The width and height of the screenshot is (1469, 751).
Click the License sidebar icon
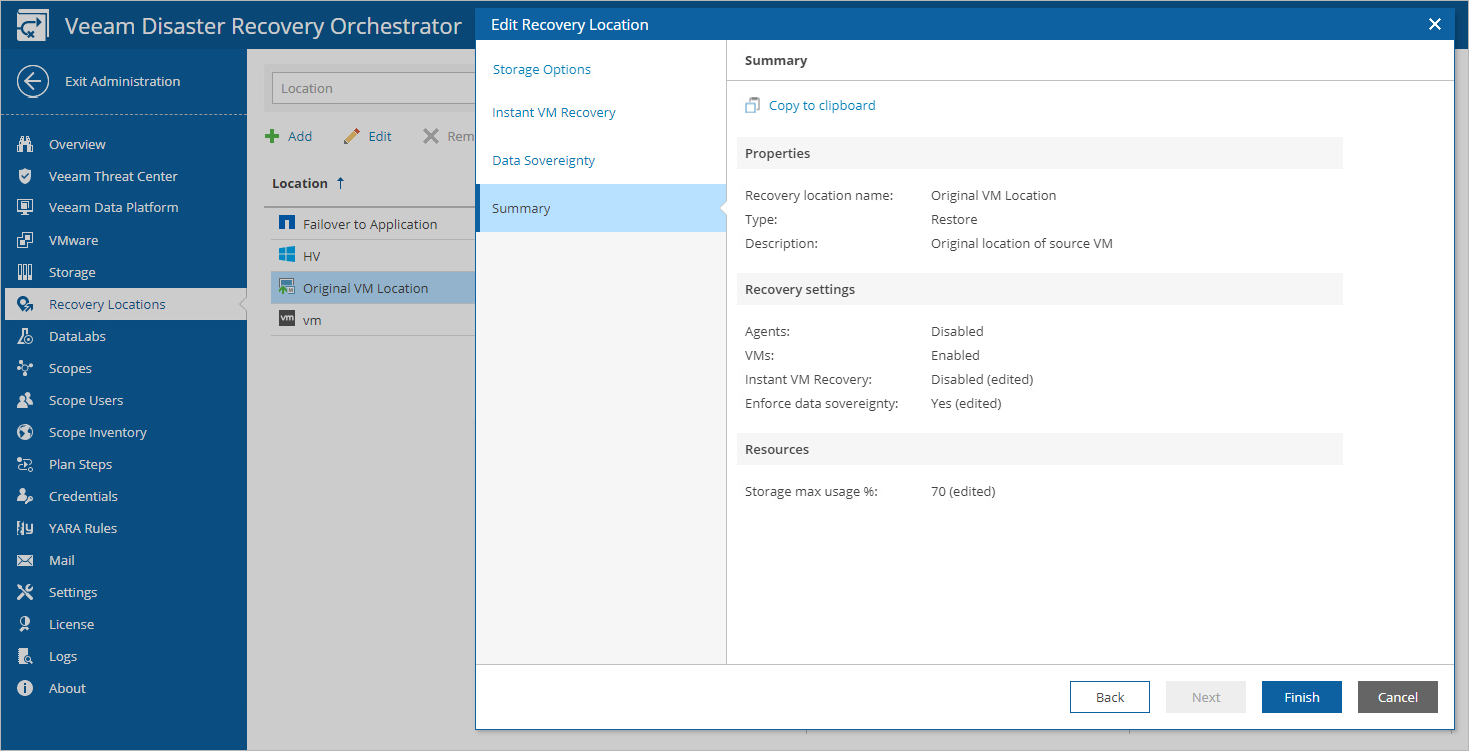click(26, 624)
